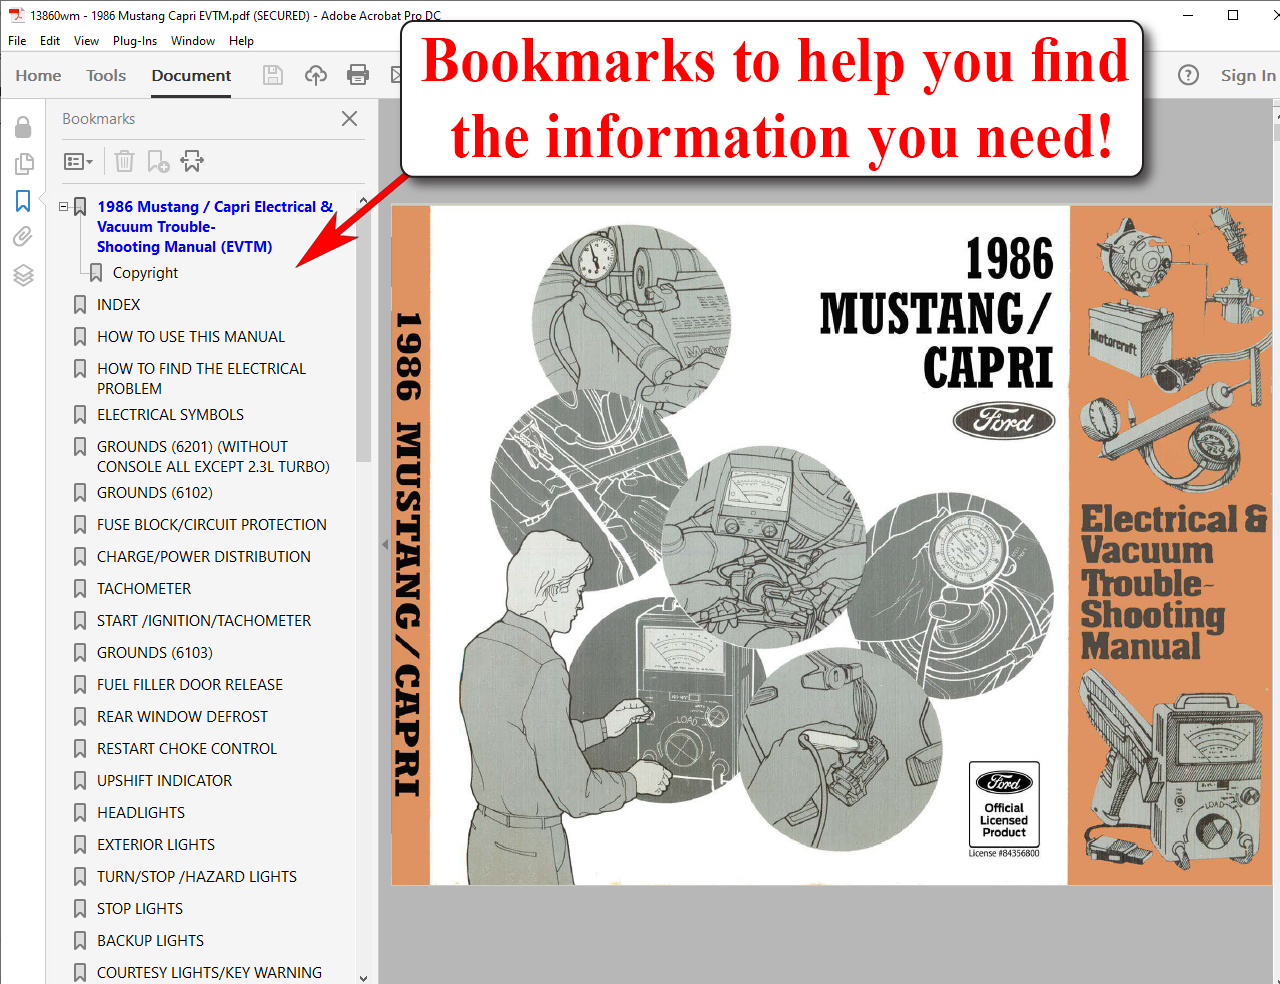
Task: Print the document using the printer icon
Action: 358,75
